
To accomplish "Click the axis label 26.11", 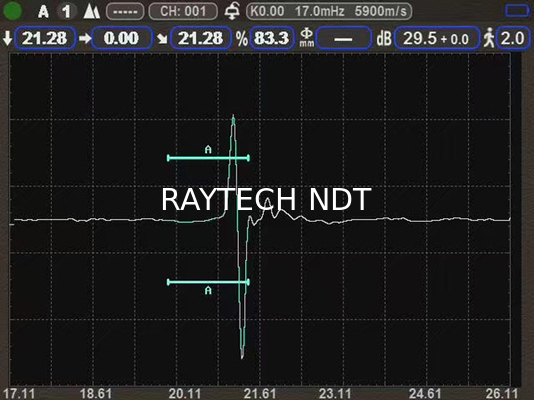I will click(x=501, y=394).
